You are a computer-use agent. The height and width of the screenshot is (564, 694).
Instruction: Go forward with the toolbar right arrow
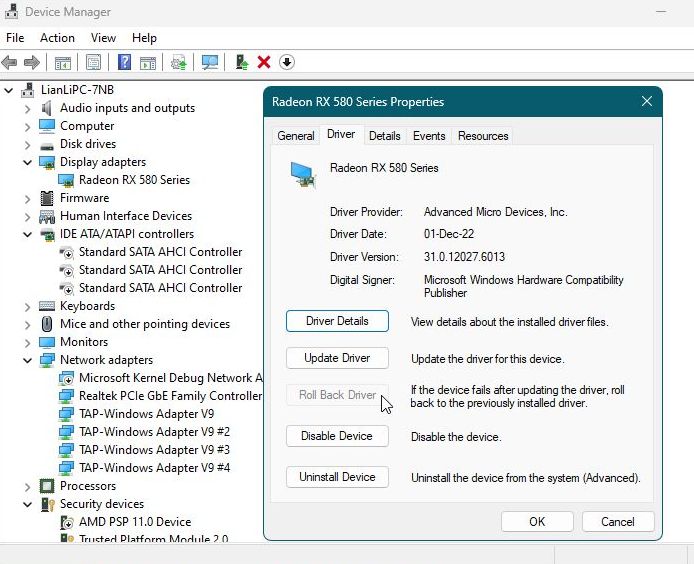(31, 62)
